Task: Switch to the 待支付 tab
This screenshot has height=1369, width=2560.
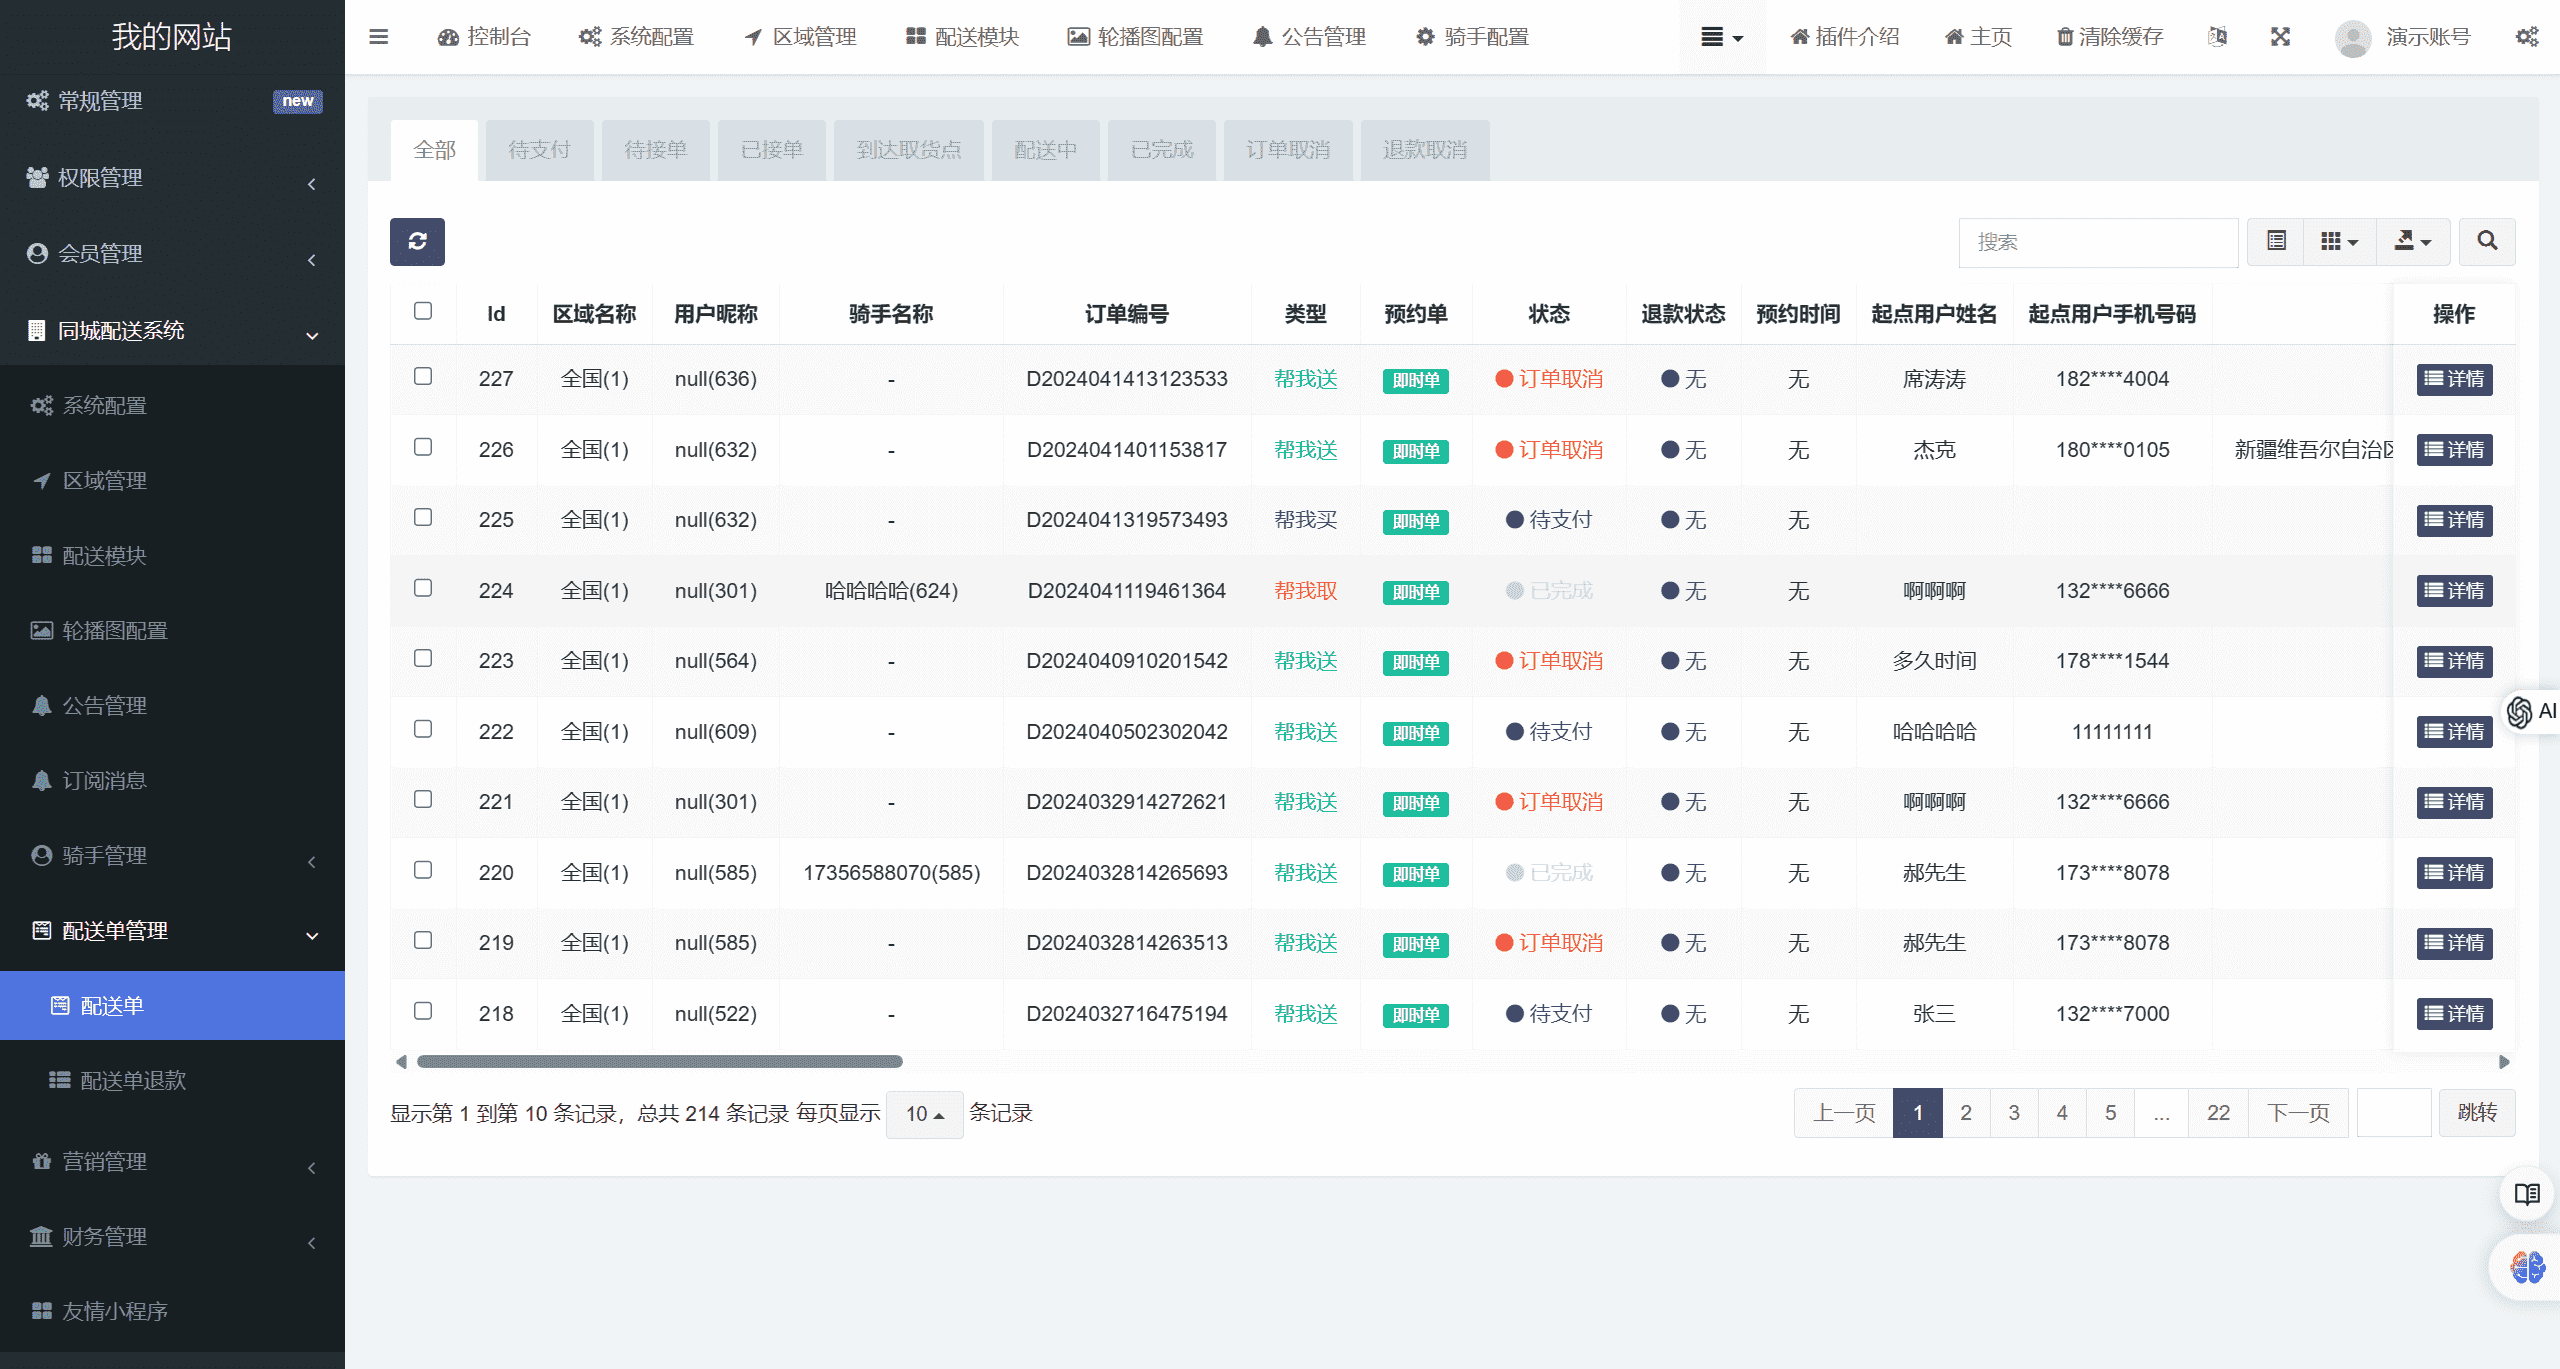Action: pos(539,150)
